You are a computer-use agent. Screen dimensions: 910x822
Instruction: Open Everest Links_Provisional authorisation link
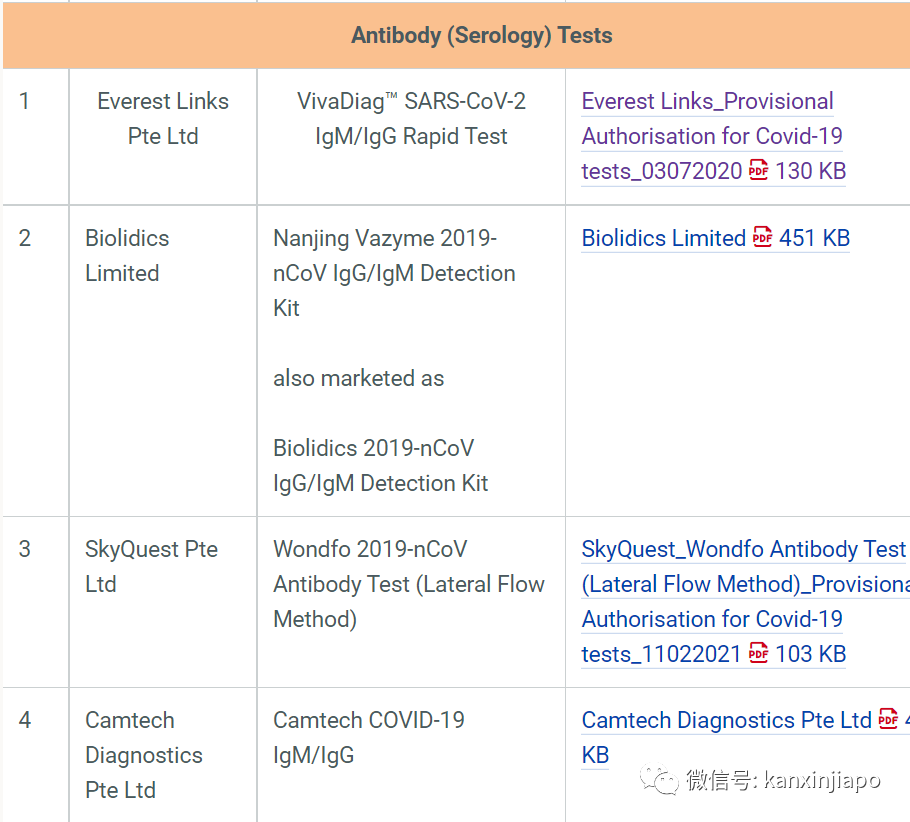(713, 136)
